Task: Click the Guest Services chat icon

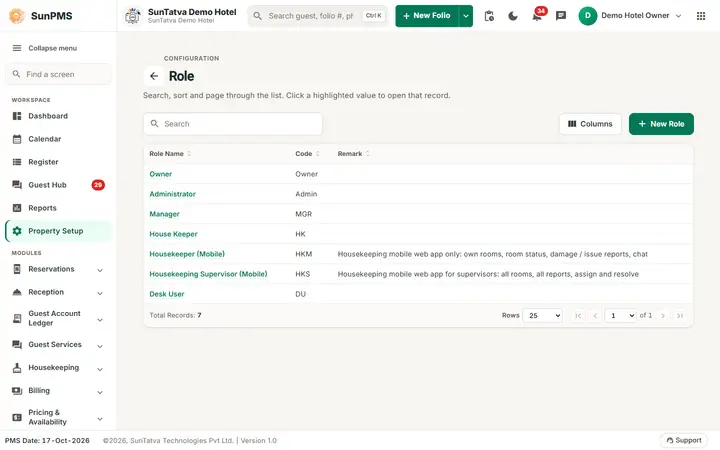Action: [x=17, y=344]
